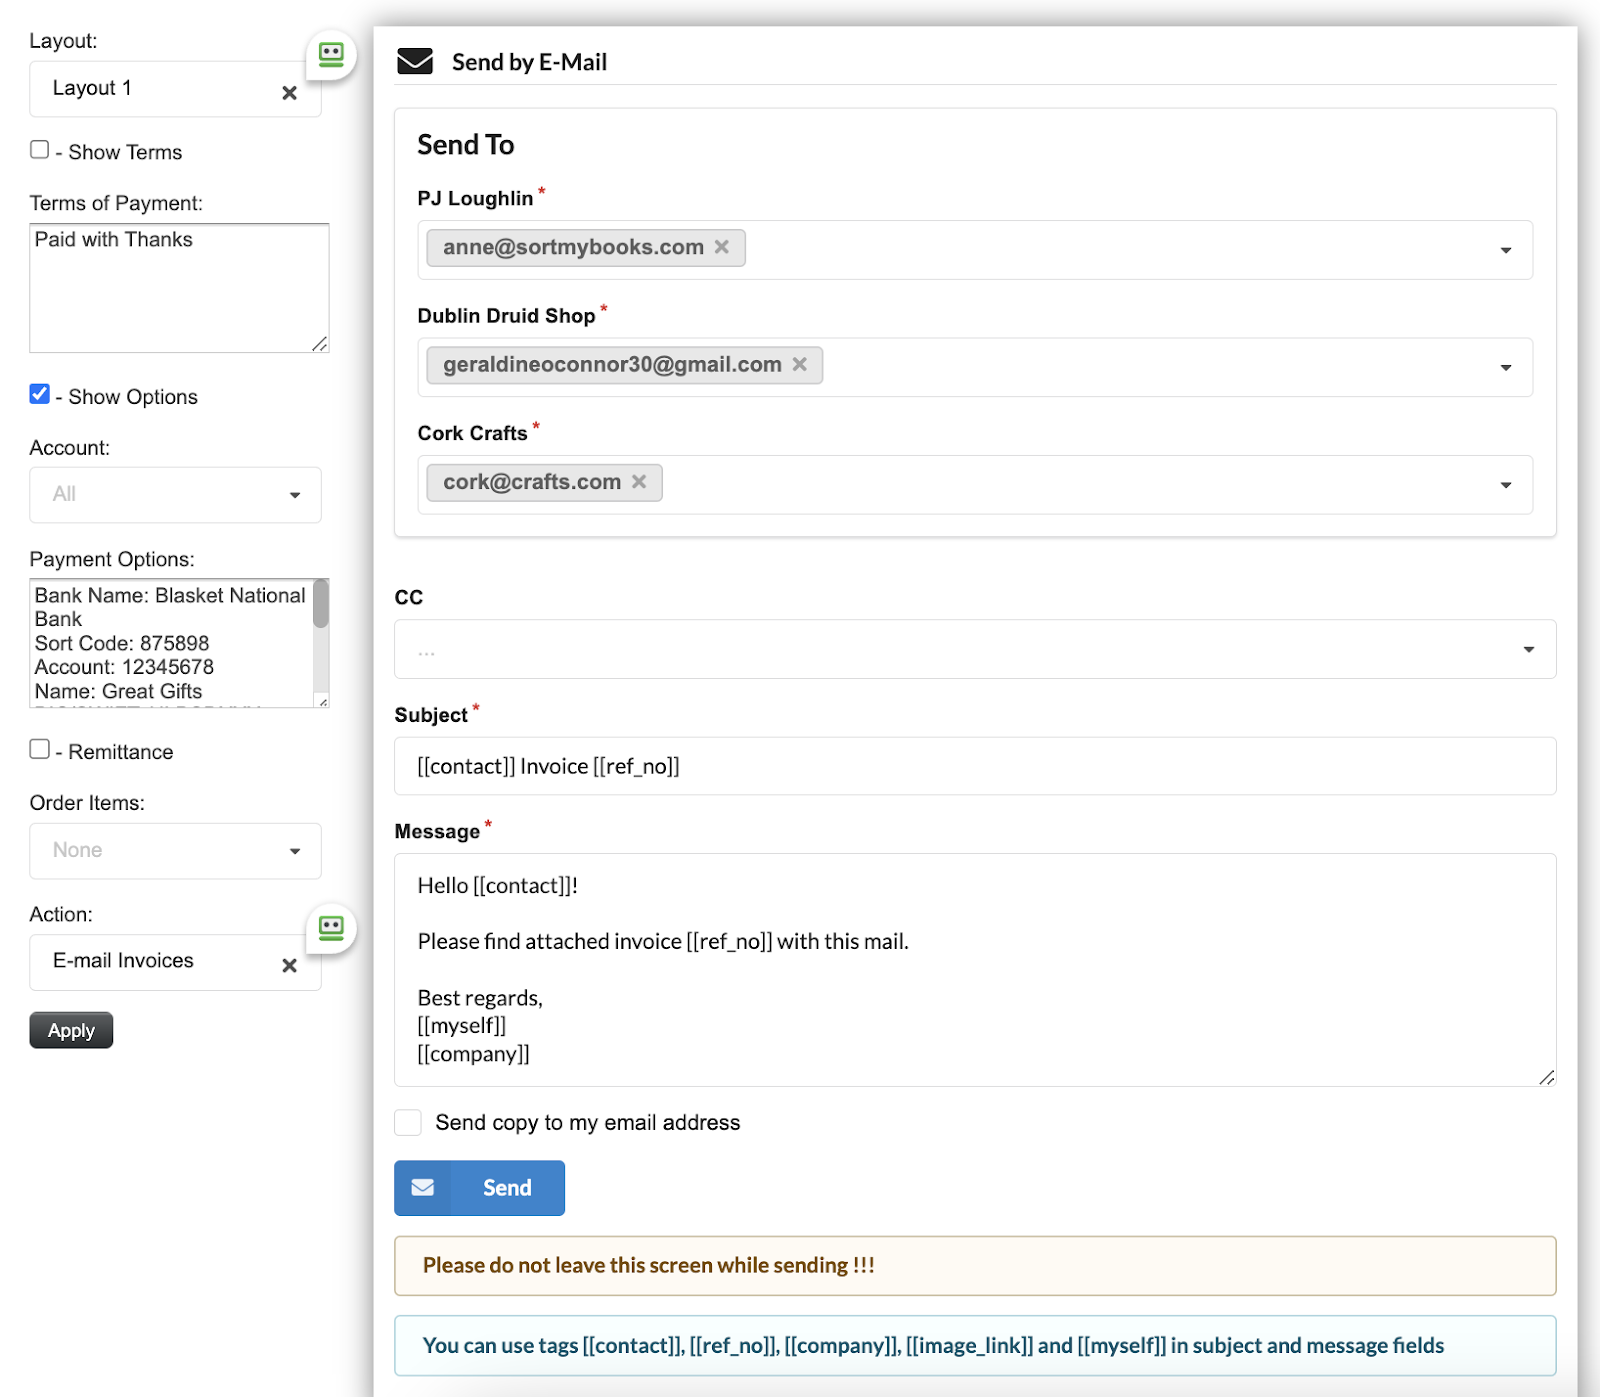
Task: Expand PJ Loughlin email dropdown arrow
Action: [x=1505, y=250]
